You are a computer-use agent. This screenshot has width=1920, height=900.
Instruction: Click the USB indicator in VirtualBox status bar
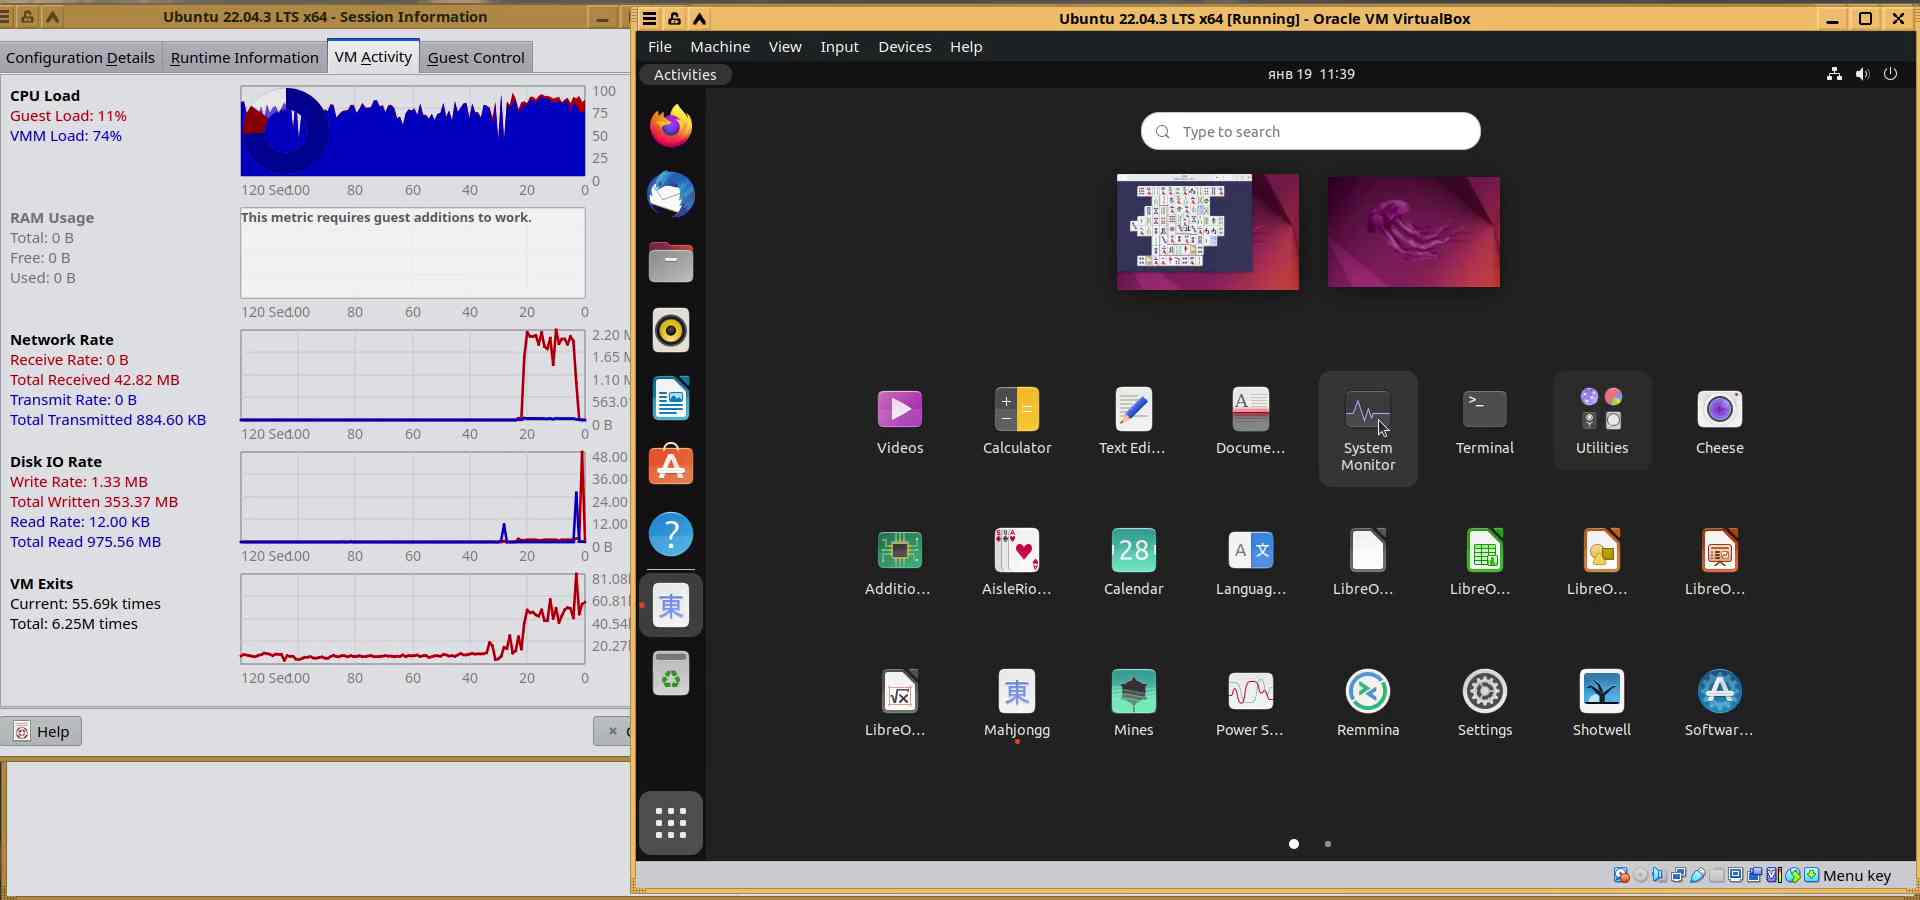coord(1697,876)
